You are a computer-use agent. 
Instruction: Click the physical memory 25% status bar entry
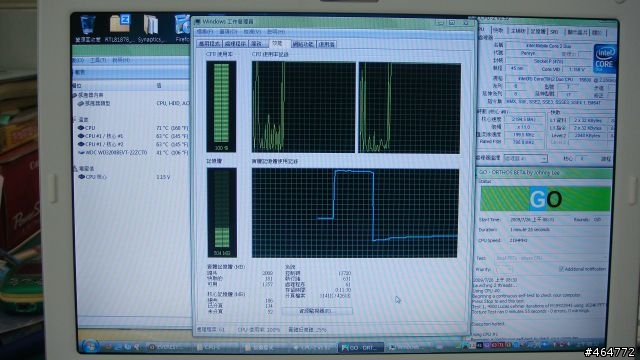308,329
